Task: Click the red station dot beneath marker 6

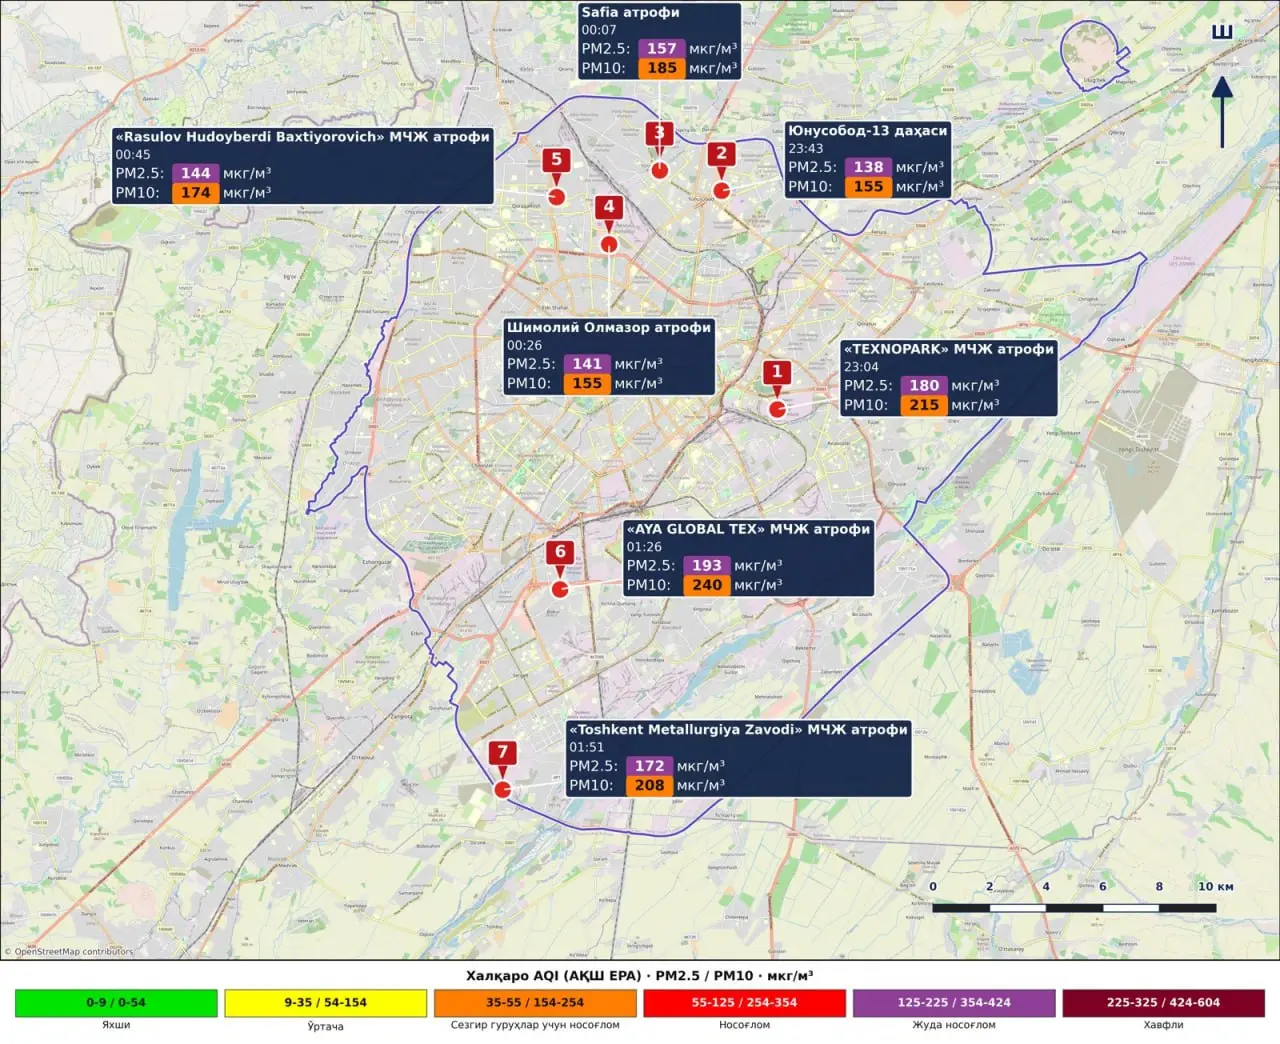Action: point(560,589)
